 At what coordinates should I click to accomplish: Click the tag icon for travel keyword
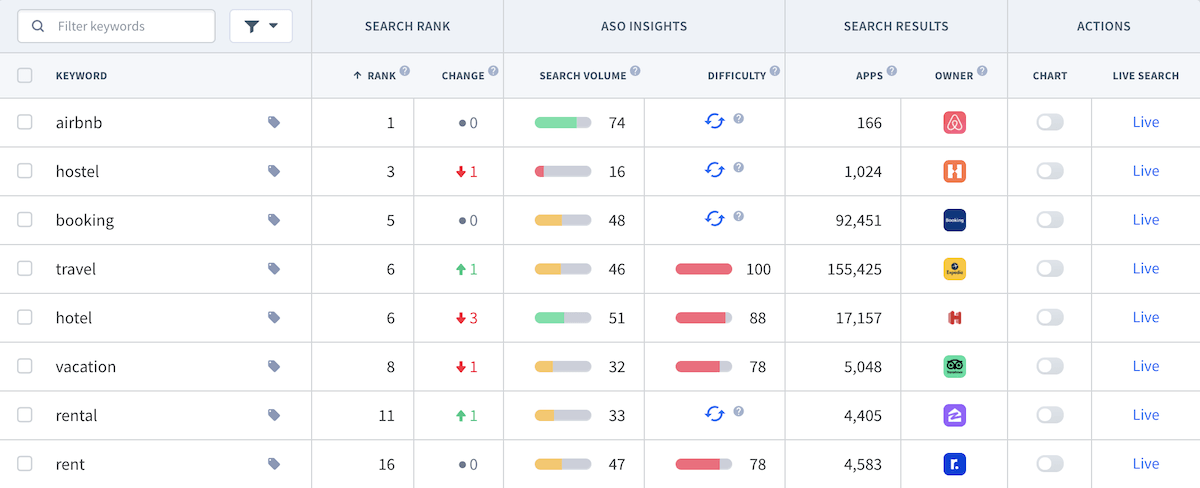point(274,269)
